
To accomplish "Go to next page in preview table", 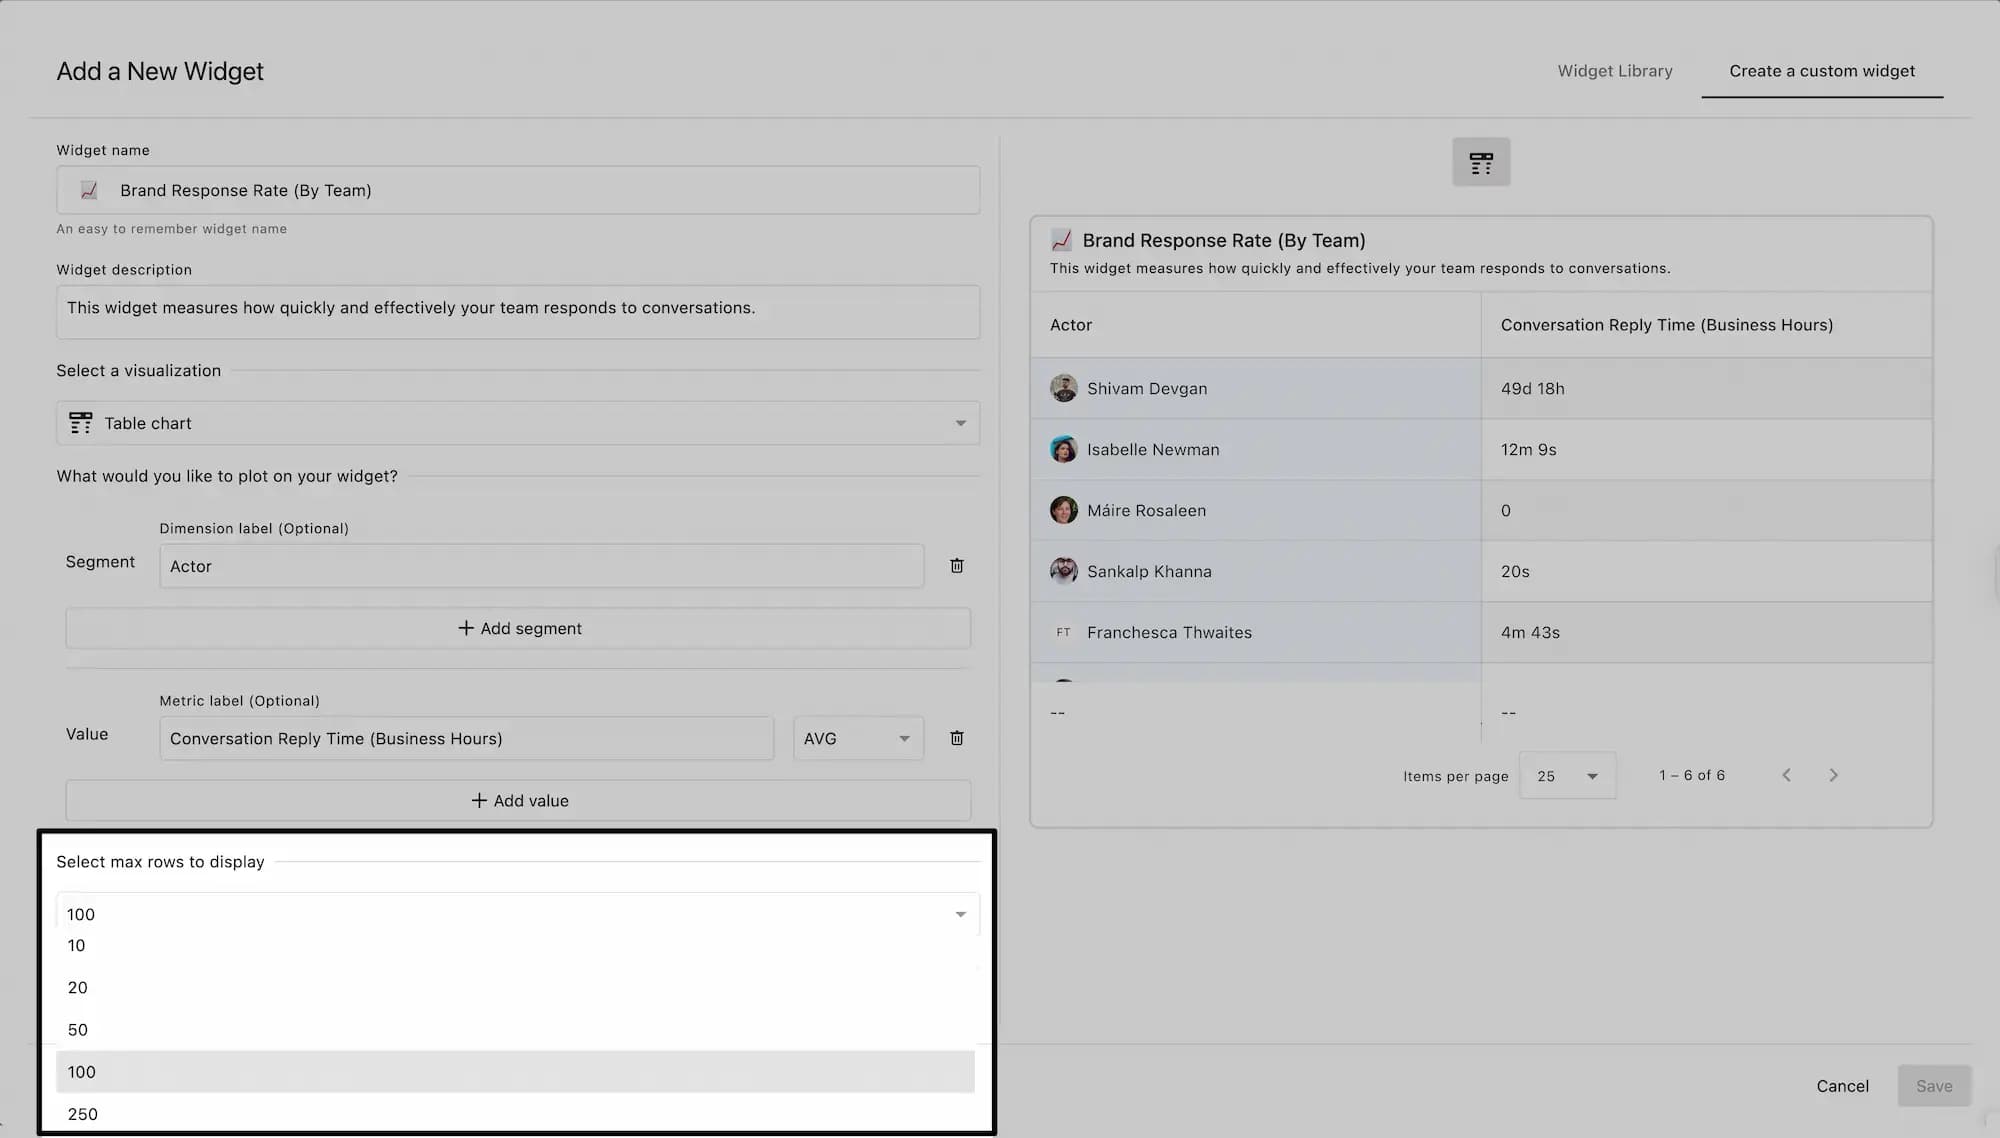I will tap(1833, 775).
